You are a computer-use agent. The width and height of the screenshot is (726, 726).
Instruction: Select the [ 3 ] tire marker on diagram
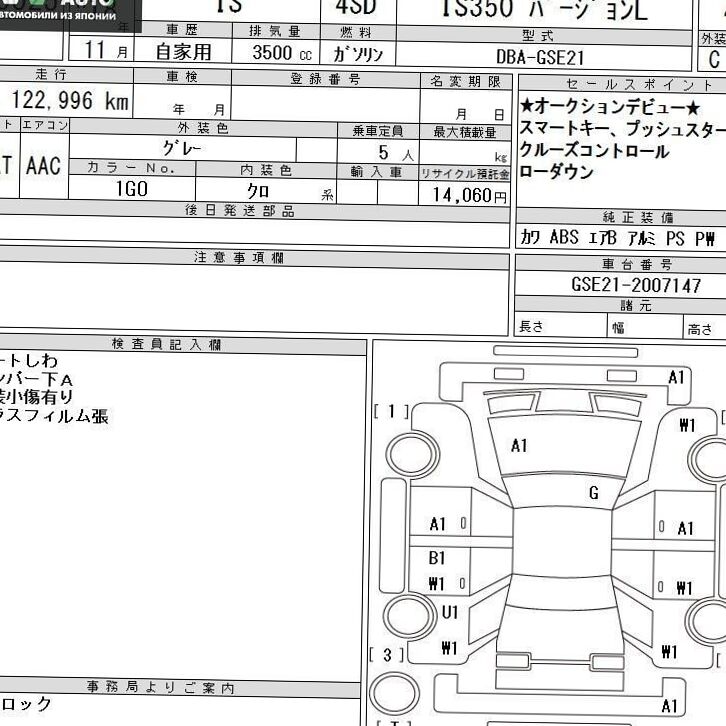pyautogui.click(x=387, y=655)
